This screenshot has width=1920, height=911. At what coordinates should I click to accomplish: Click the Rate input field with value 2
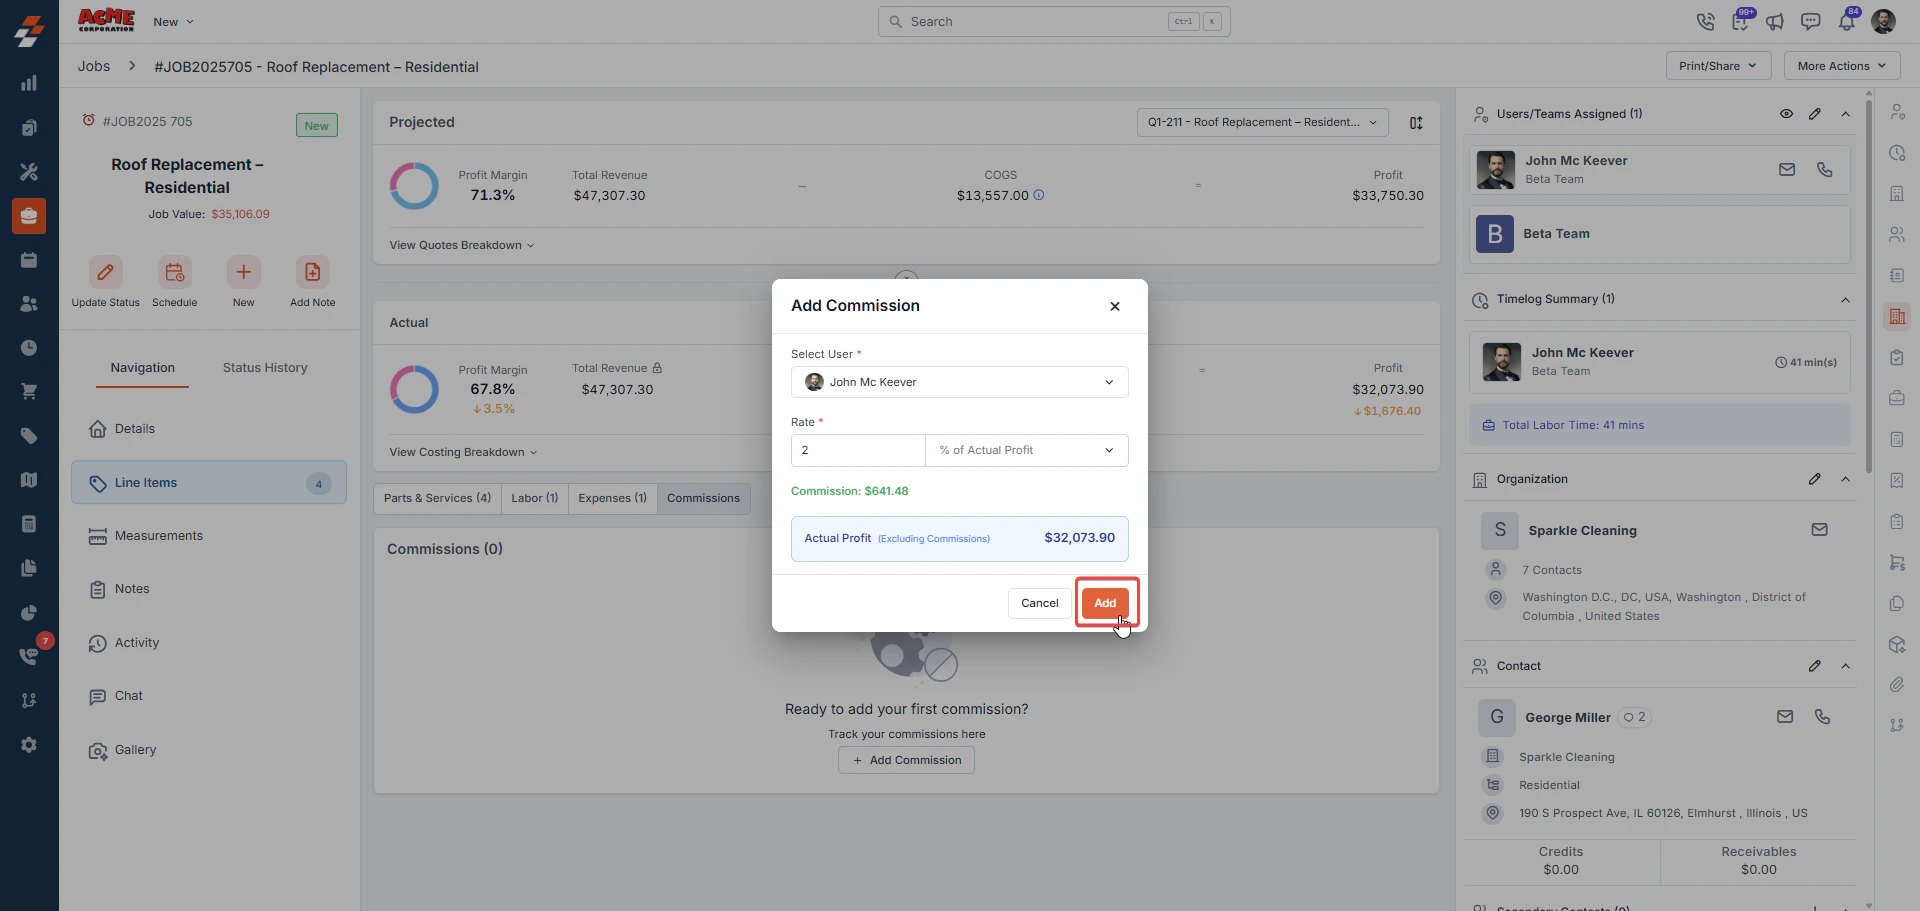coord(858,450)
